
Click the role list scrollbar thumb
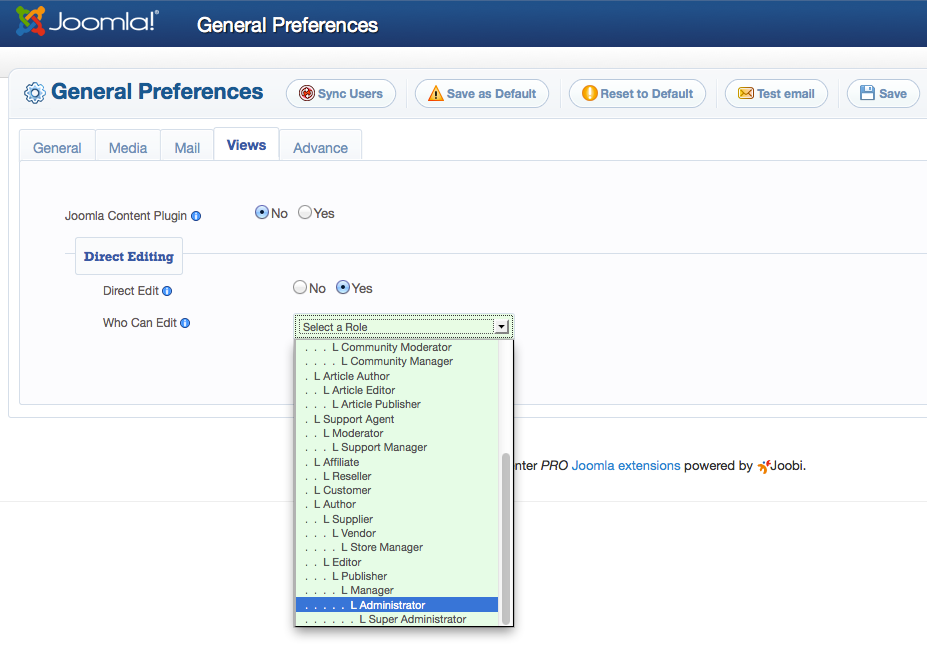[x=505, y=536]
